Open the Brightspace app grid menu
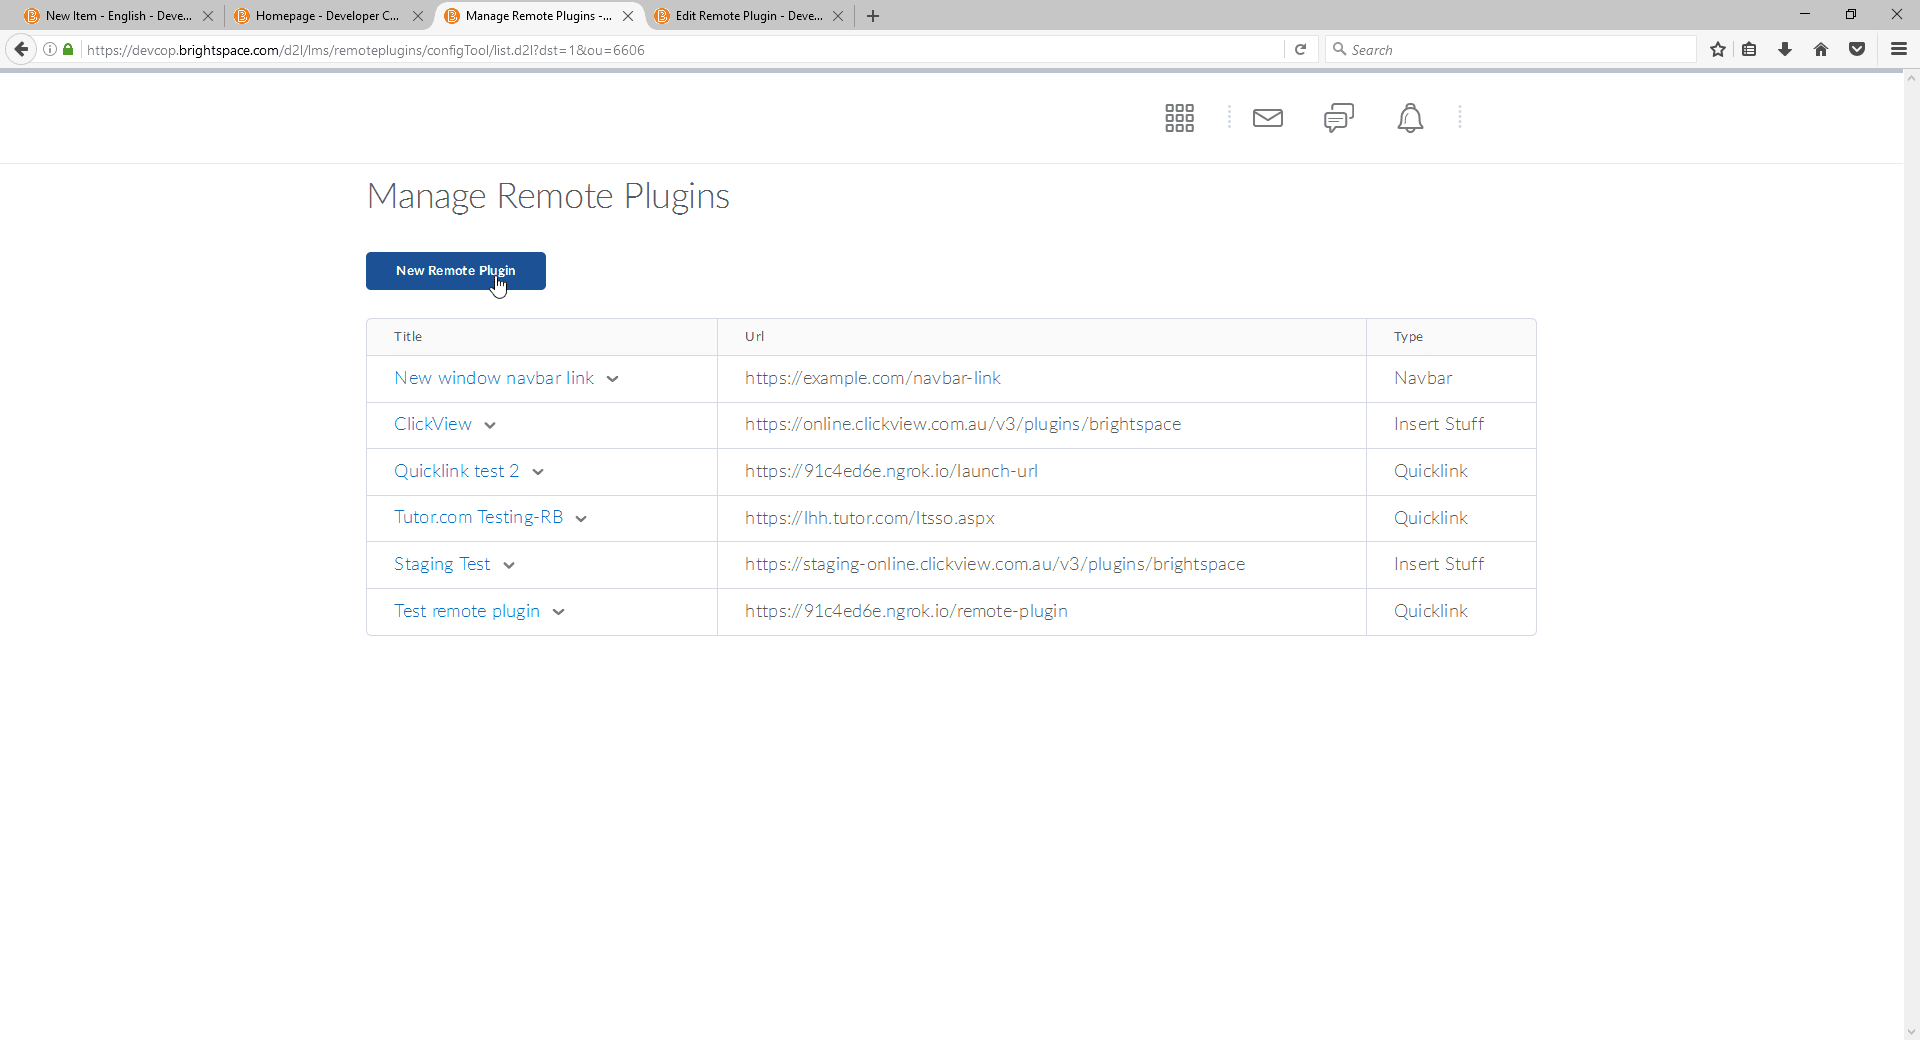The width and height of the screenshot is (1920, 1040). coord(1179,117)
